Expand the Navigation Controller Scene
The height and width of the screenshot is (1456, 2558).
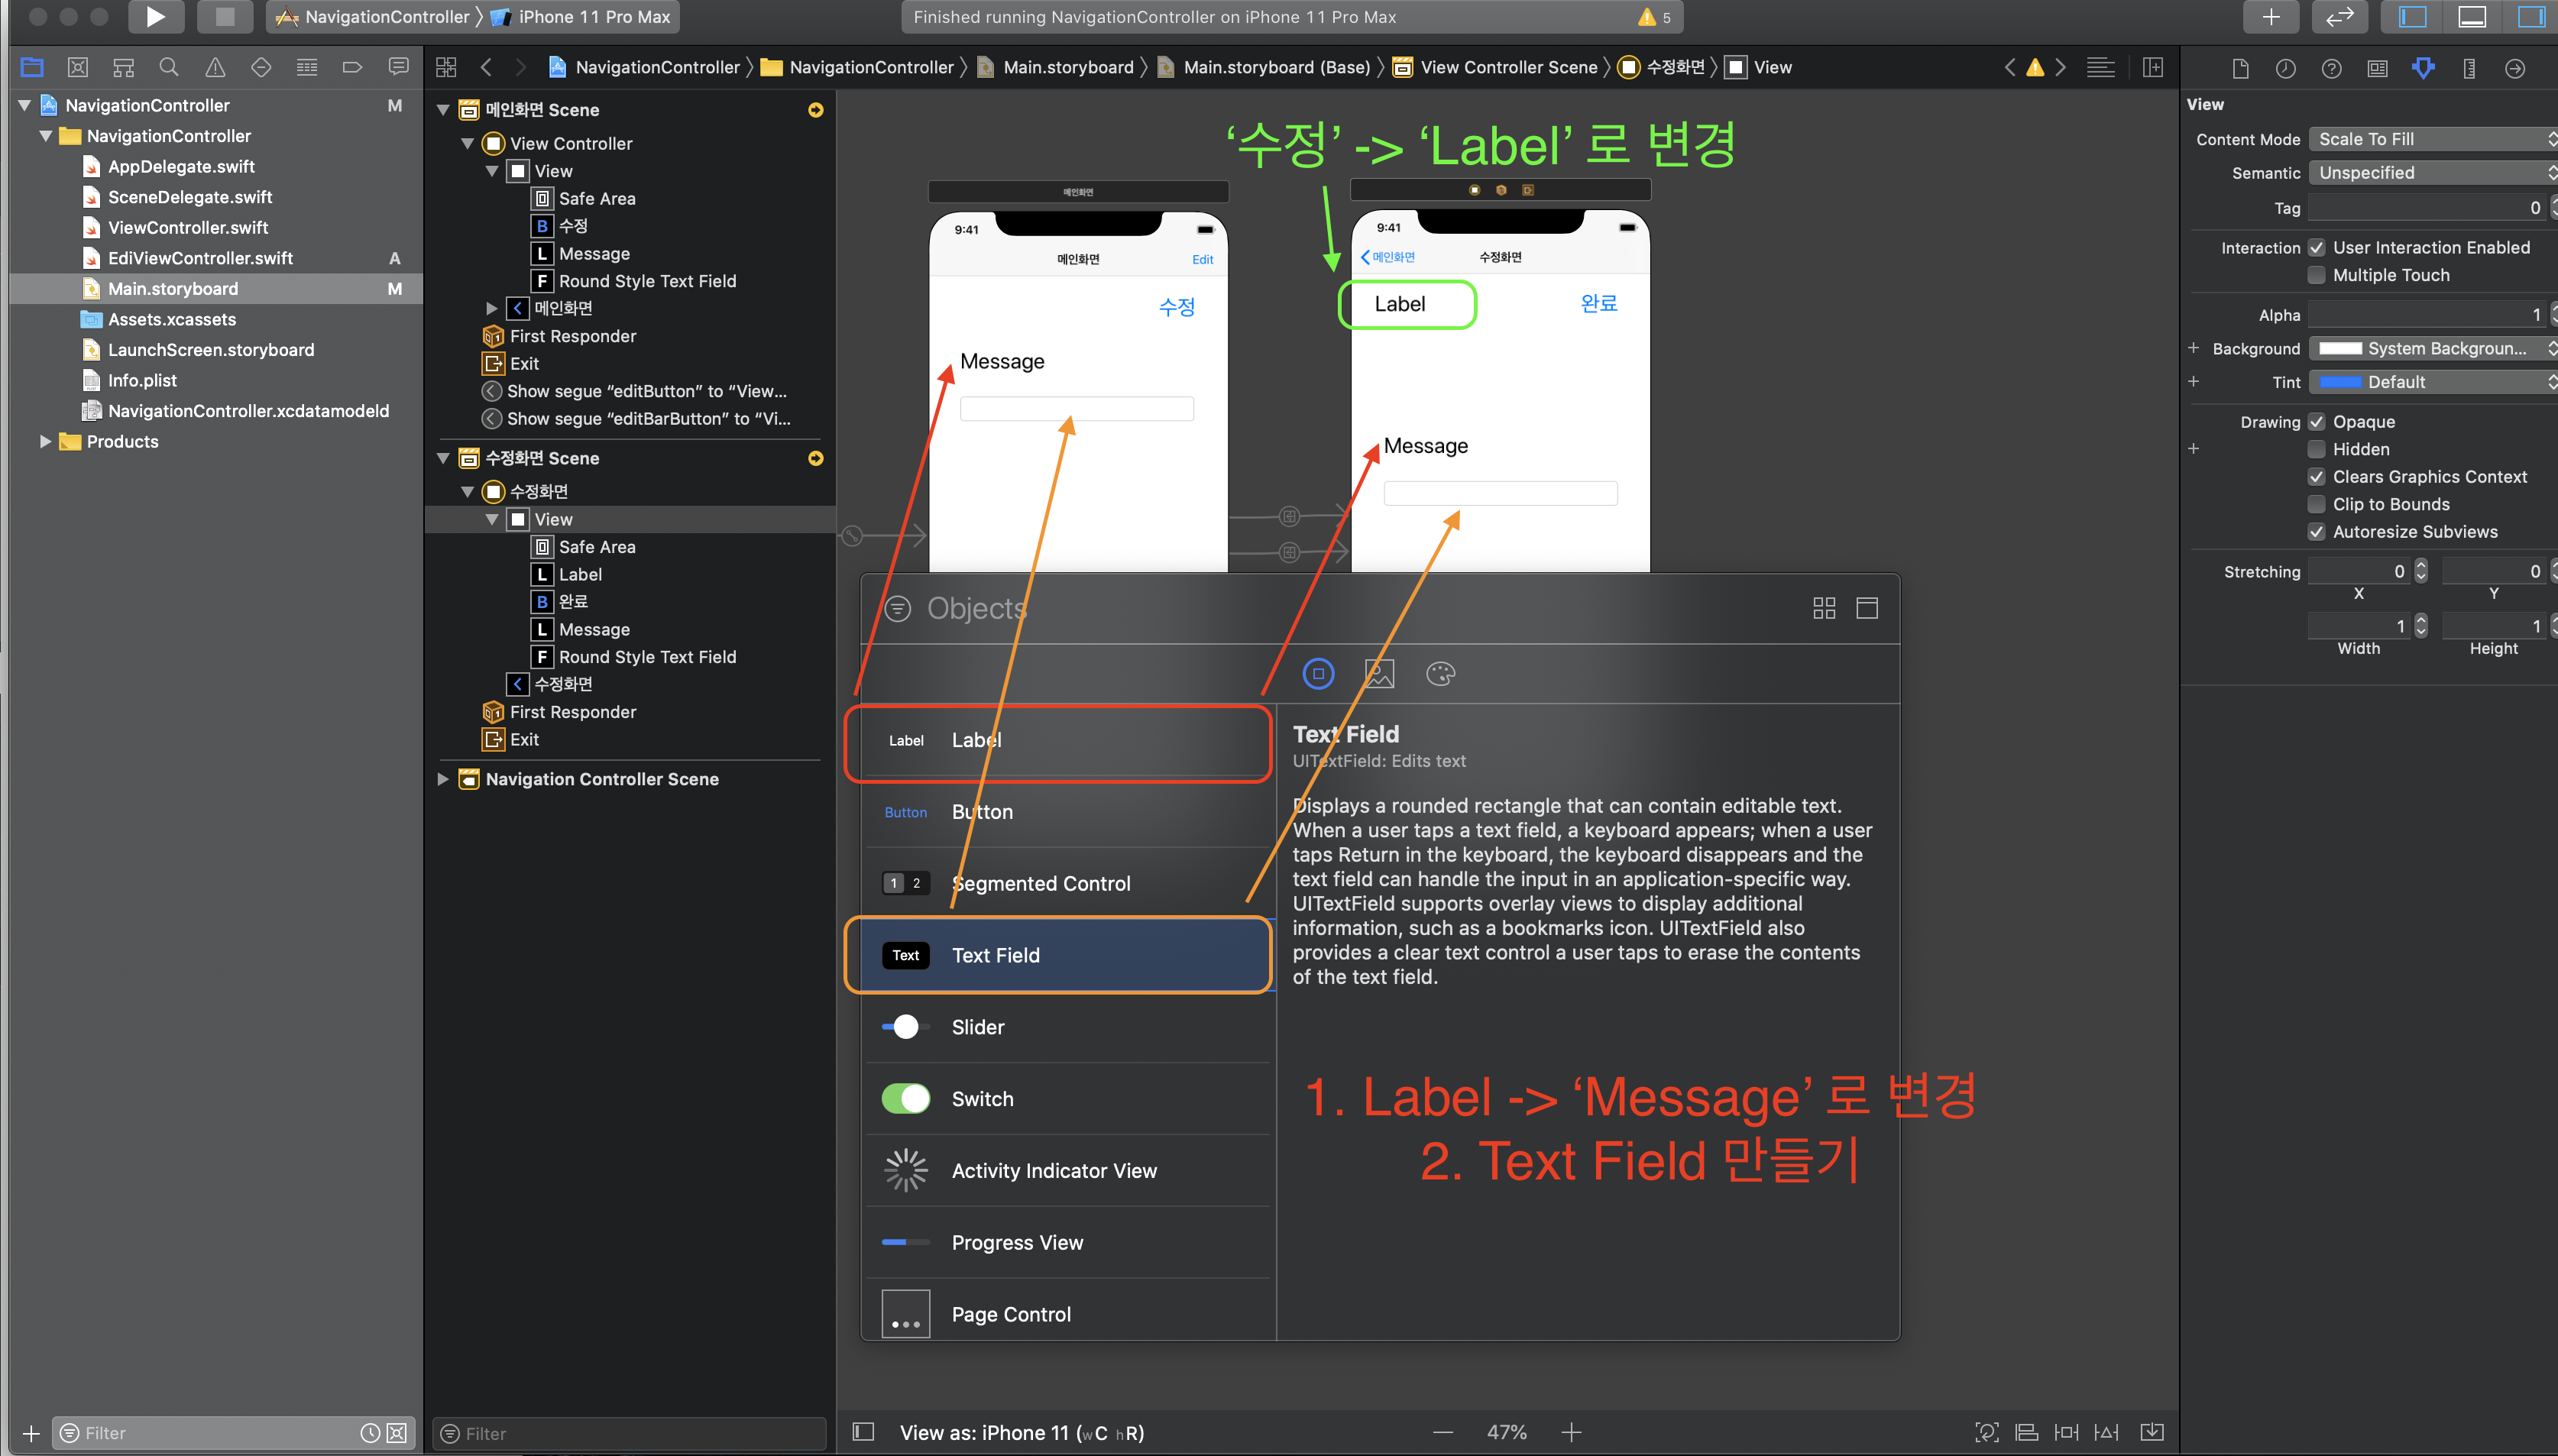443,779
